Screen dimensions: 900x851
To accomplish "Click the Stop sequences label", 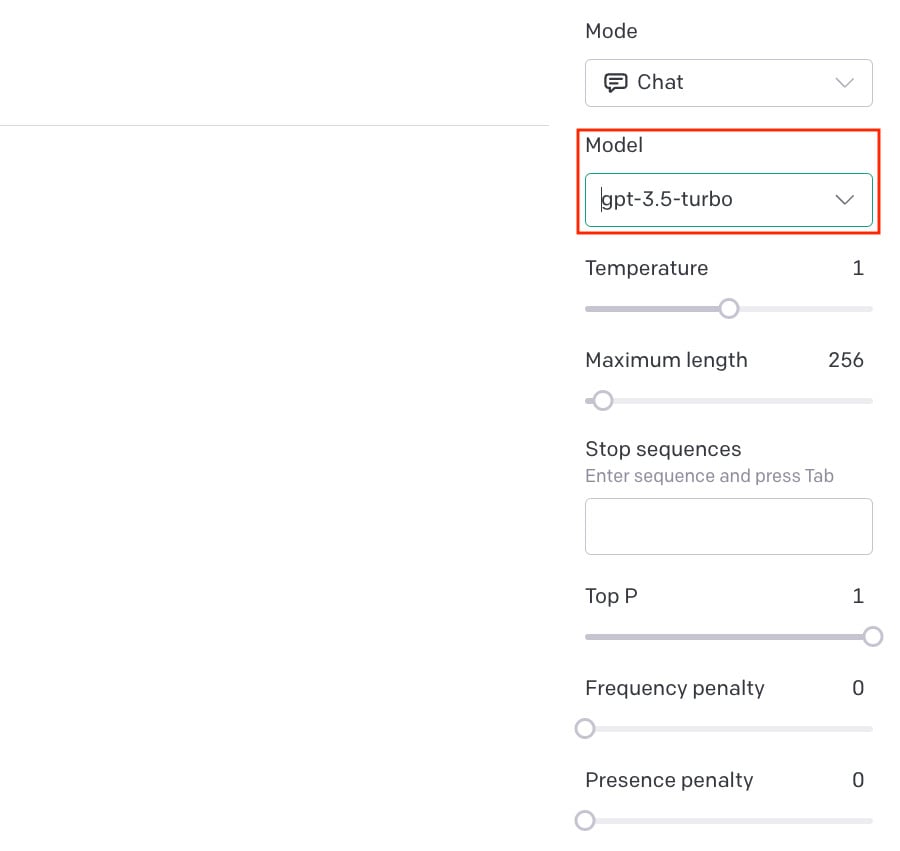I will (x=663, y=449).
